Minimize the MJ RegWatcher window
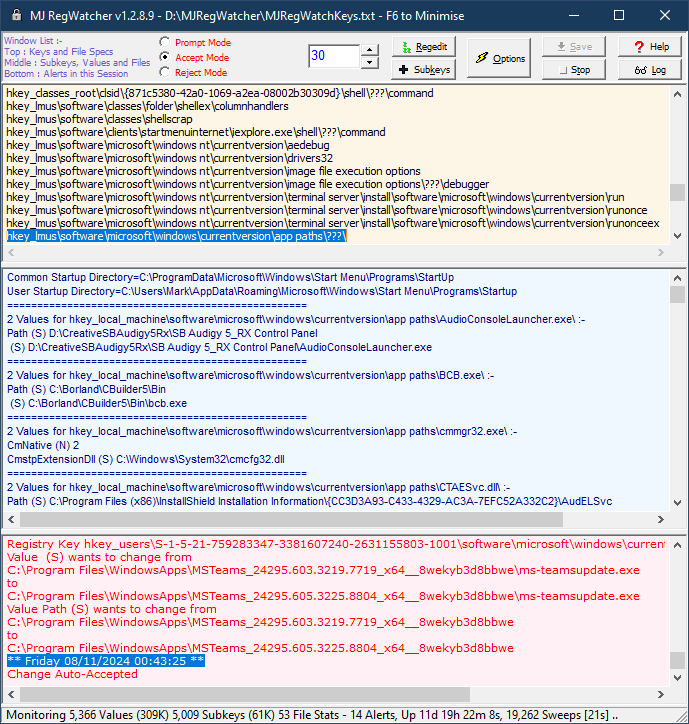Image resolution: width=689 pixels, height=724 pixels. pos(574,15)
